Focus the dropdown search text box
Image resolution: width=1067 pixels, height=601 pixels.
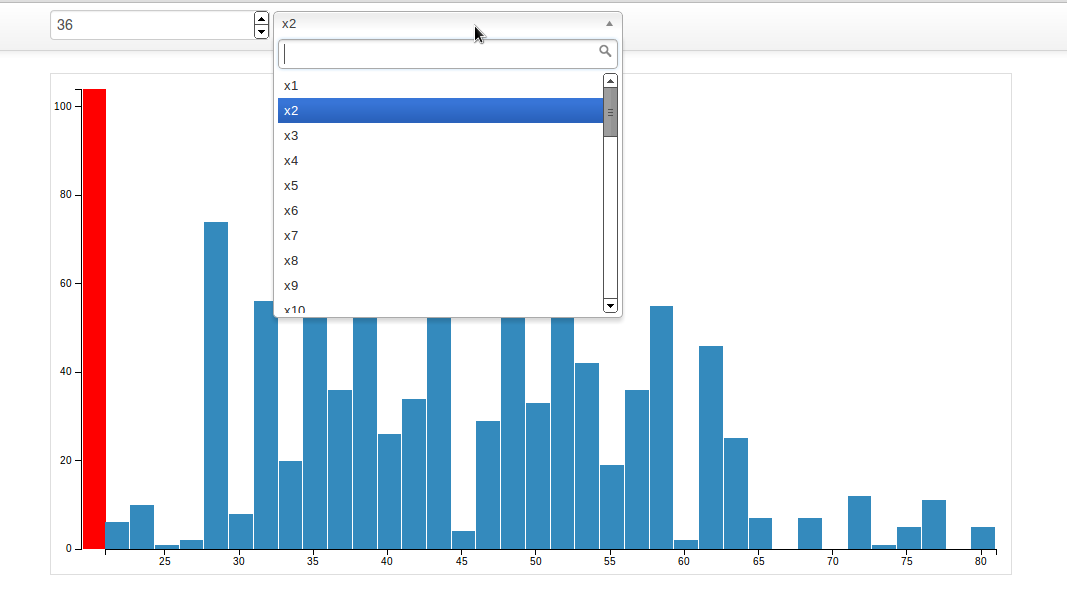click(x=438, y=54)
